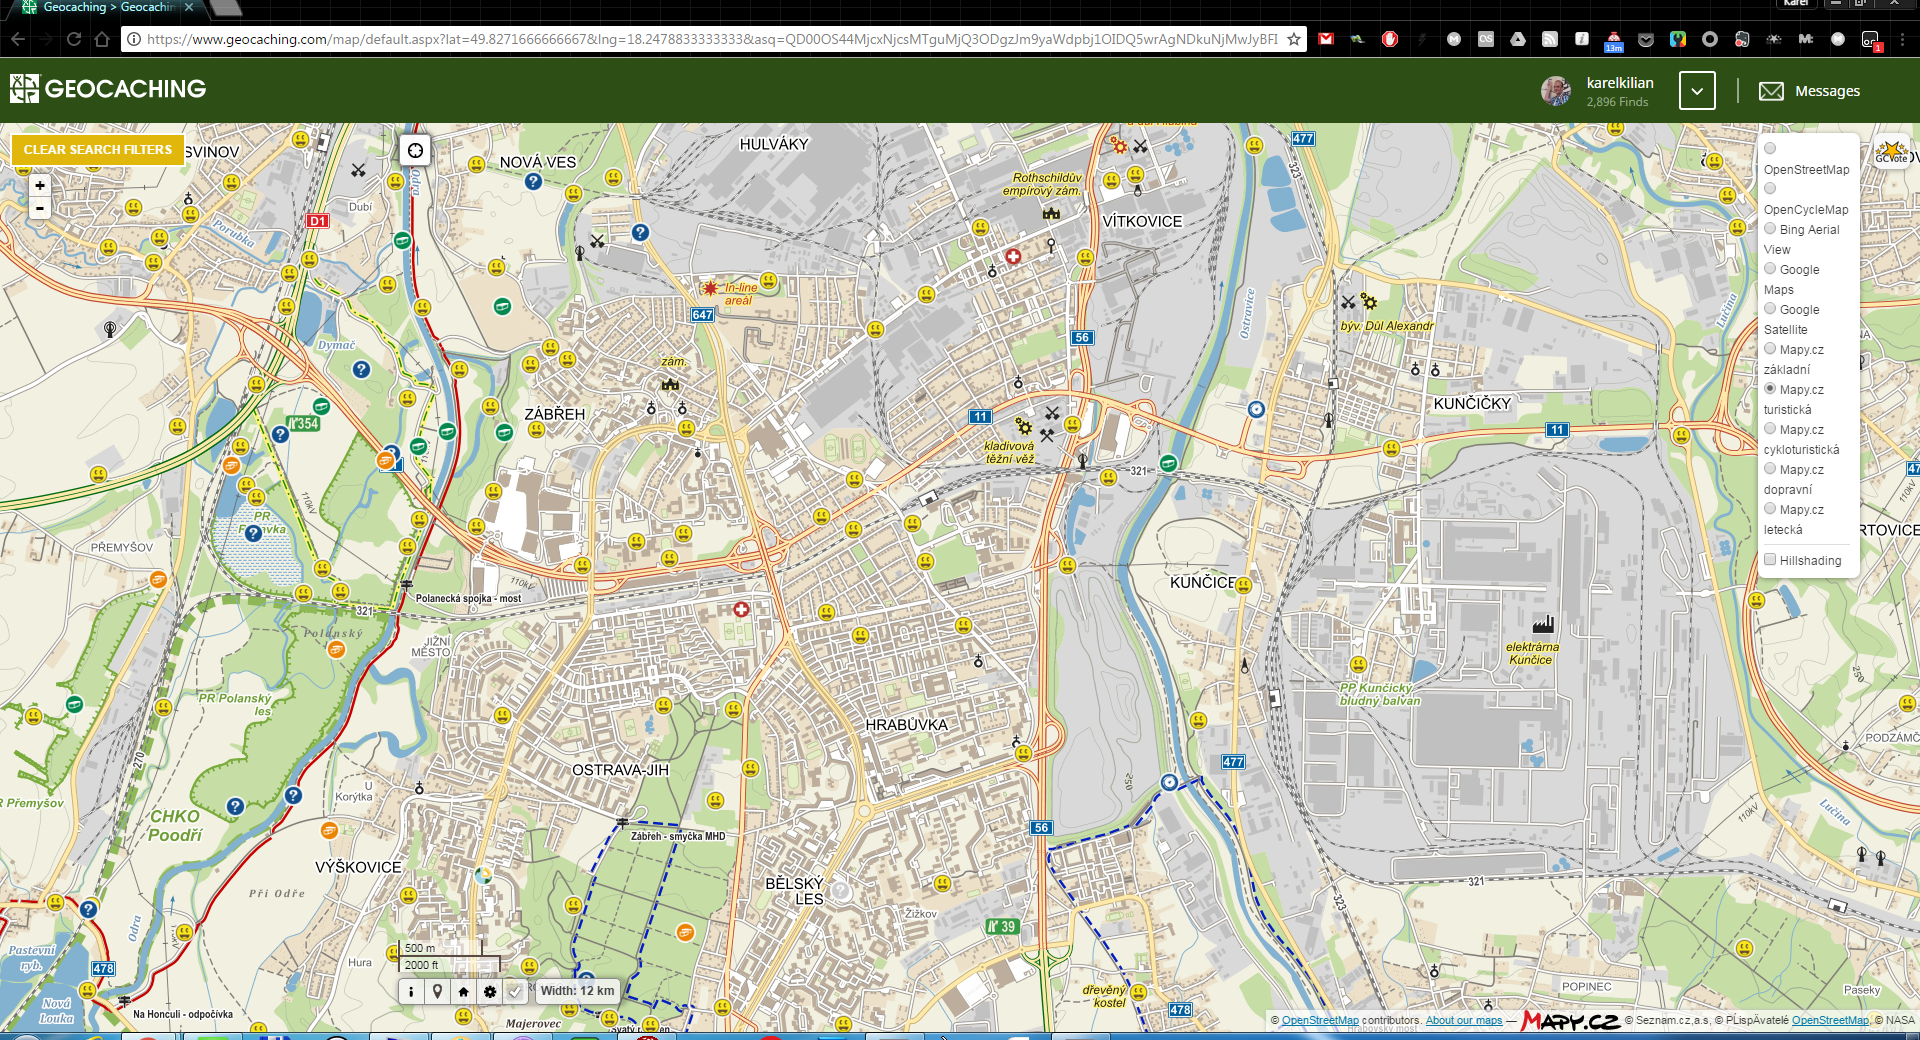Open the extension showing the 13m badge
Image resolution: width=1920 pixels, height=1040 pixels.
tap(1614, 41)
